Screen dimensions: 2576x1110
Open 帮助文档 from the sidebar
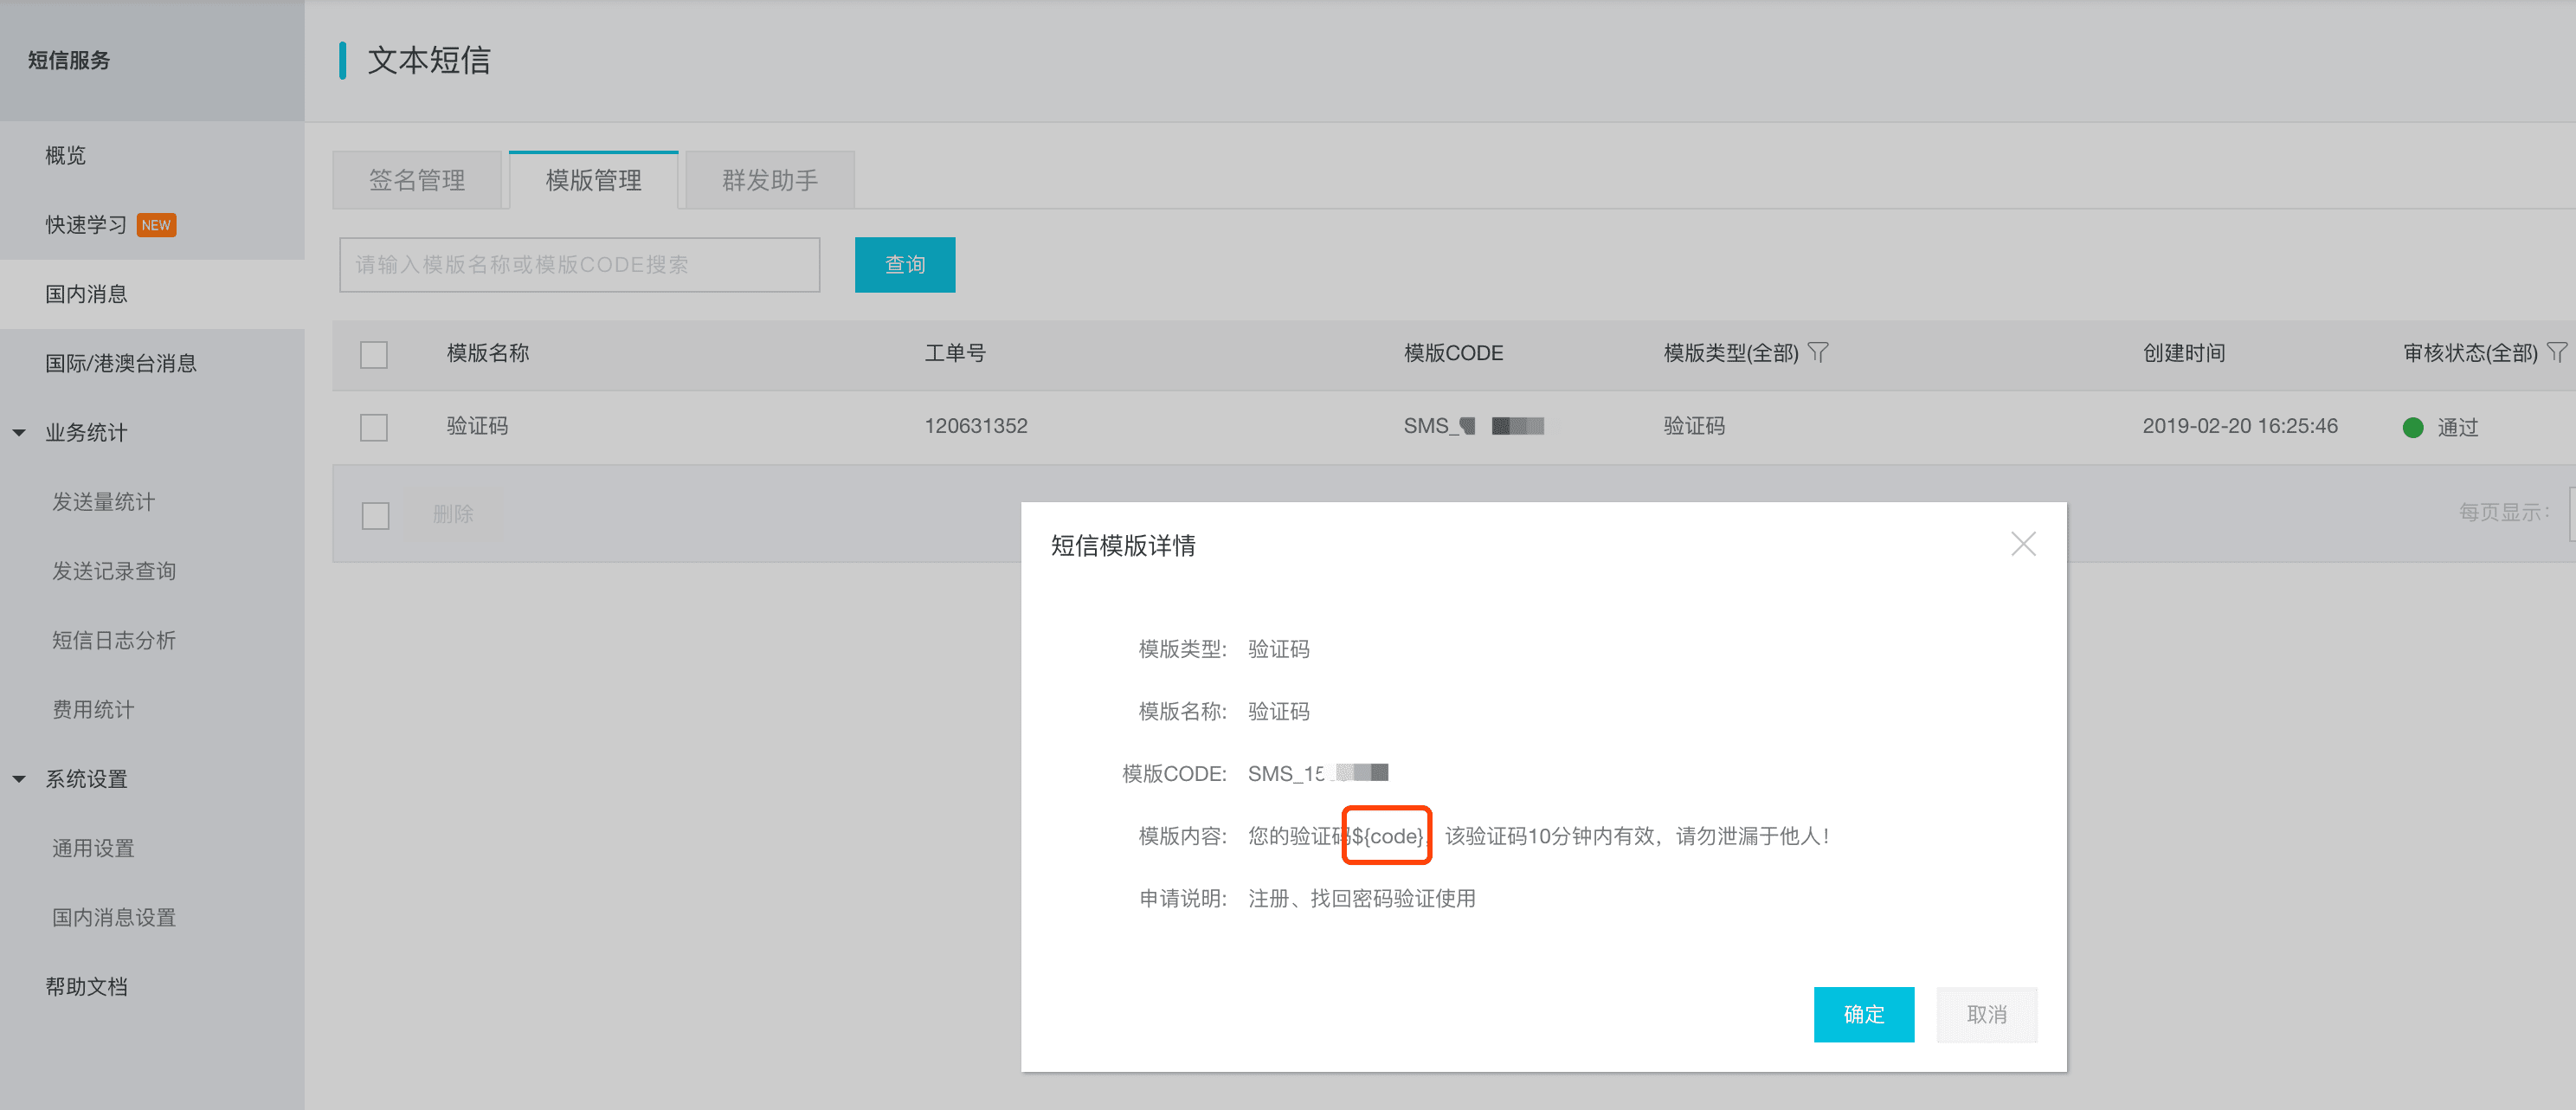coord(87,987)
